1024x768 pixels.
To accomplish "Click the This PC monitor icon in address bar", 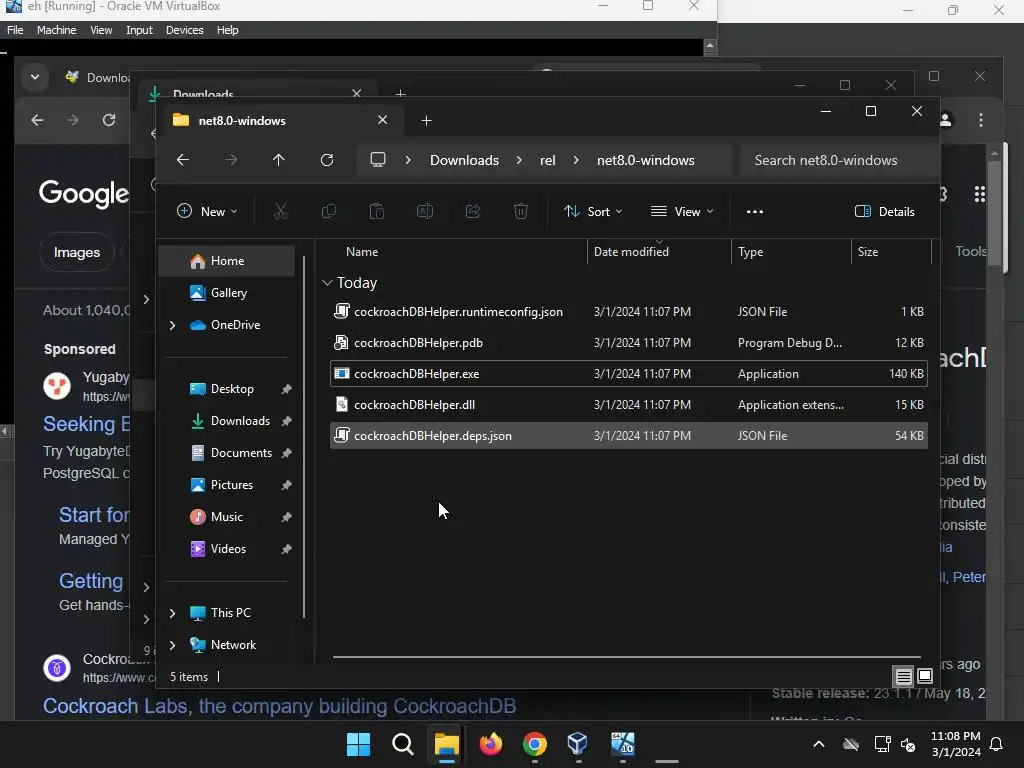I will [x=377, y=159].
